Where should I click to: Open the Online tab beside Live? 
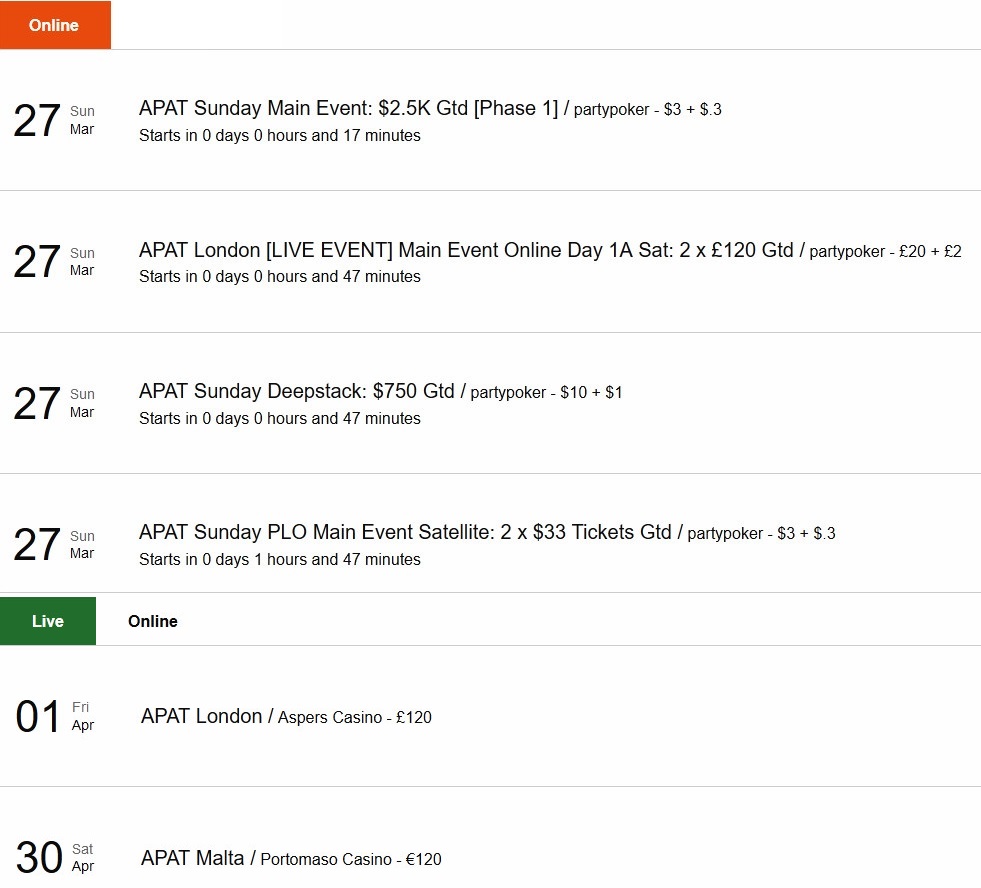pyautogui.click(x=153, y=621)
